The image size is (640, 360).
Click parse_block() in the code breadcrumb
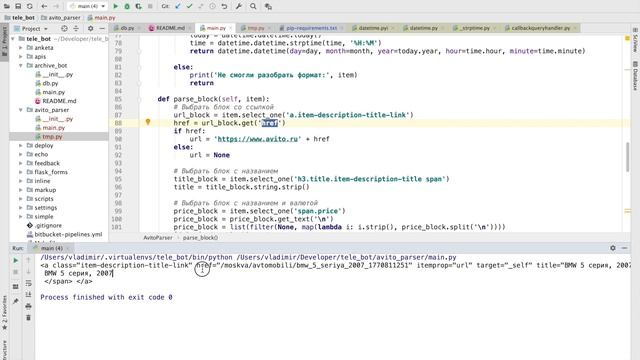coord(200,238)
